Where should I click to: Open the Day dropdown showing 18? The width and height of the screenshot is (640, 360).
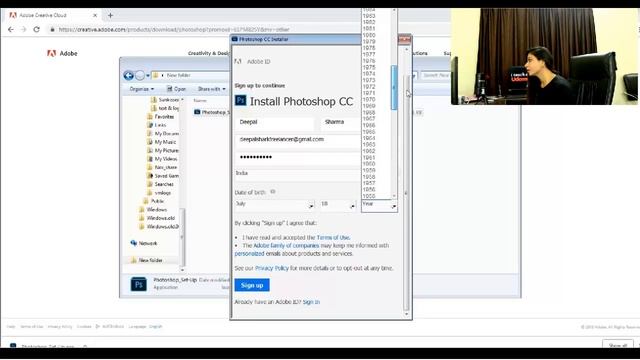point(338,204)
